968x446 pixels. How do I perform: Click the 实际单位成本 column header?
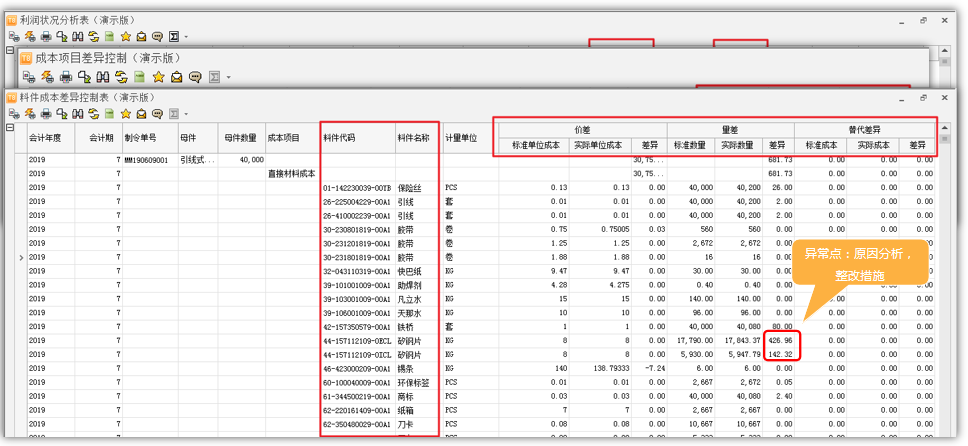[598, 146]
